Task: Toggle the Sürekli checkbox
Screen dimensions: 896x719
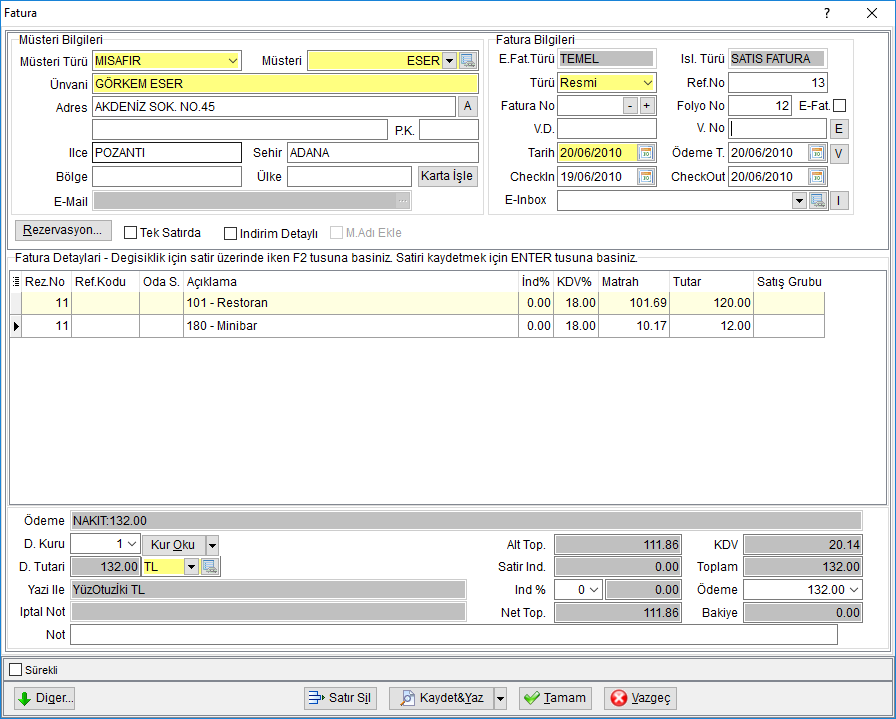Action: [15, 670]
